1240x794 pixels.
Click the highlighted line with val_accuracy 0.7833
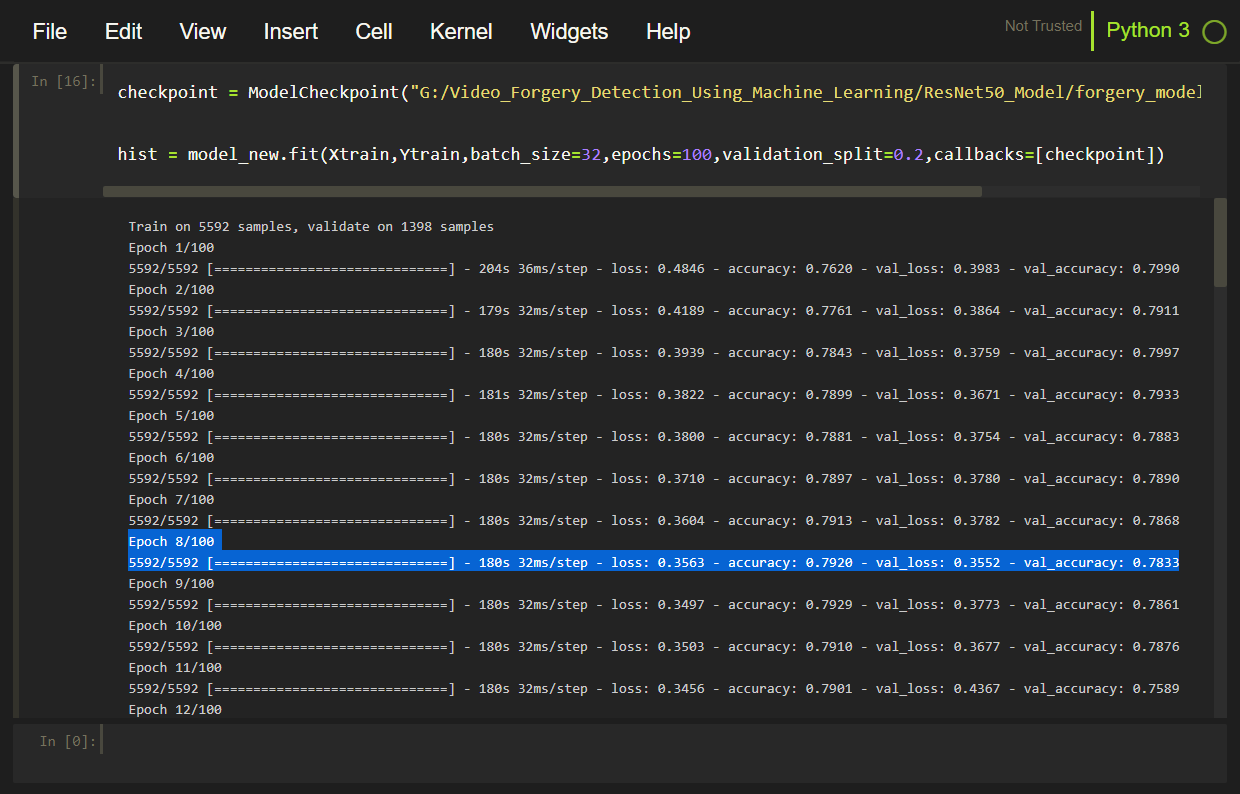[x=654, y=563]
